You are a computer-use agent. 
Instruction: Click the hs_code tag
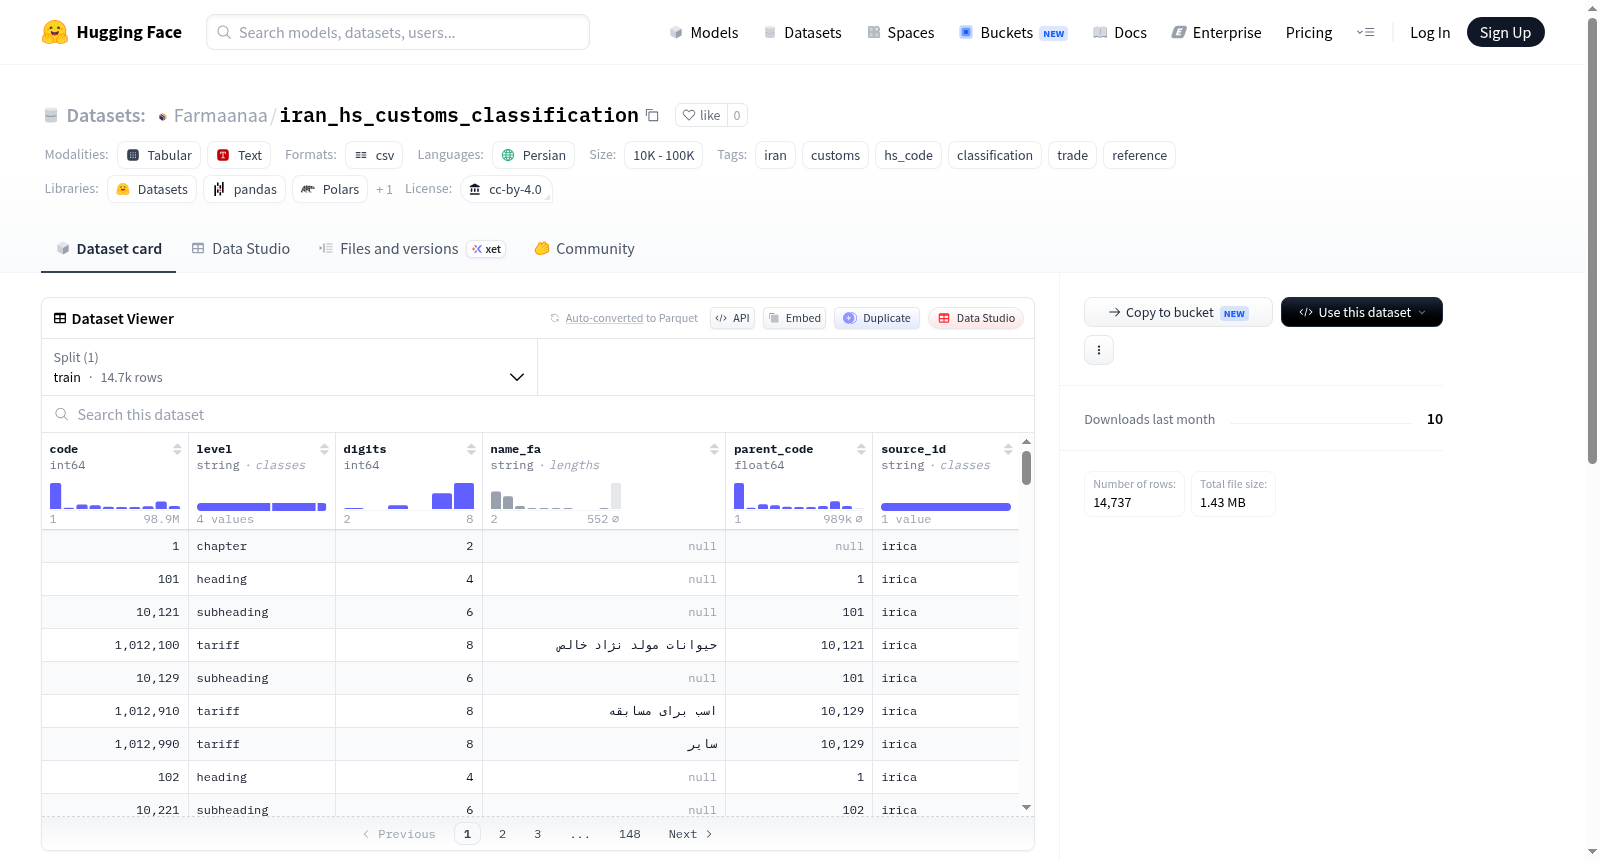pyautogui.click(x=908, y=155)
